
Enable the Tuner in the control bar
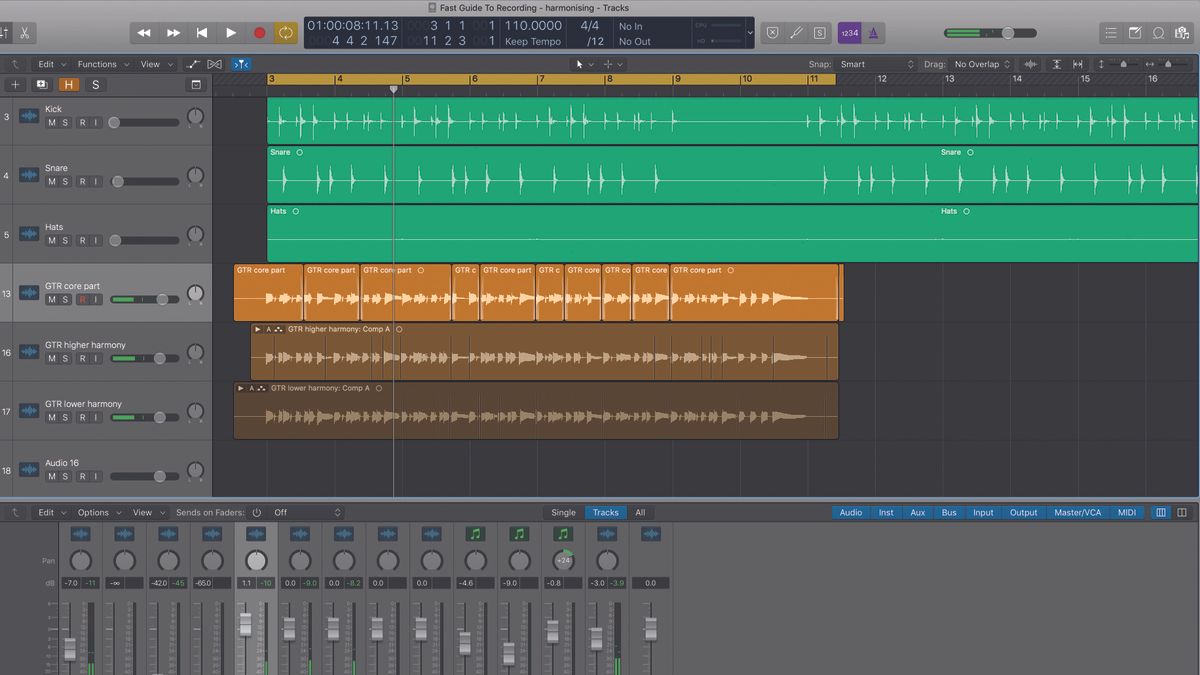click(x=795, y=32)
